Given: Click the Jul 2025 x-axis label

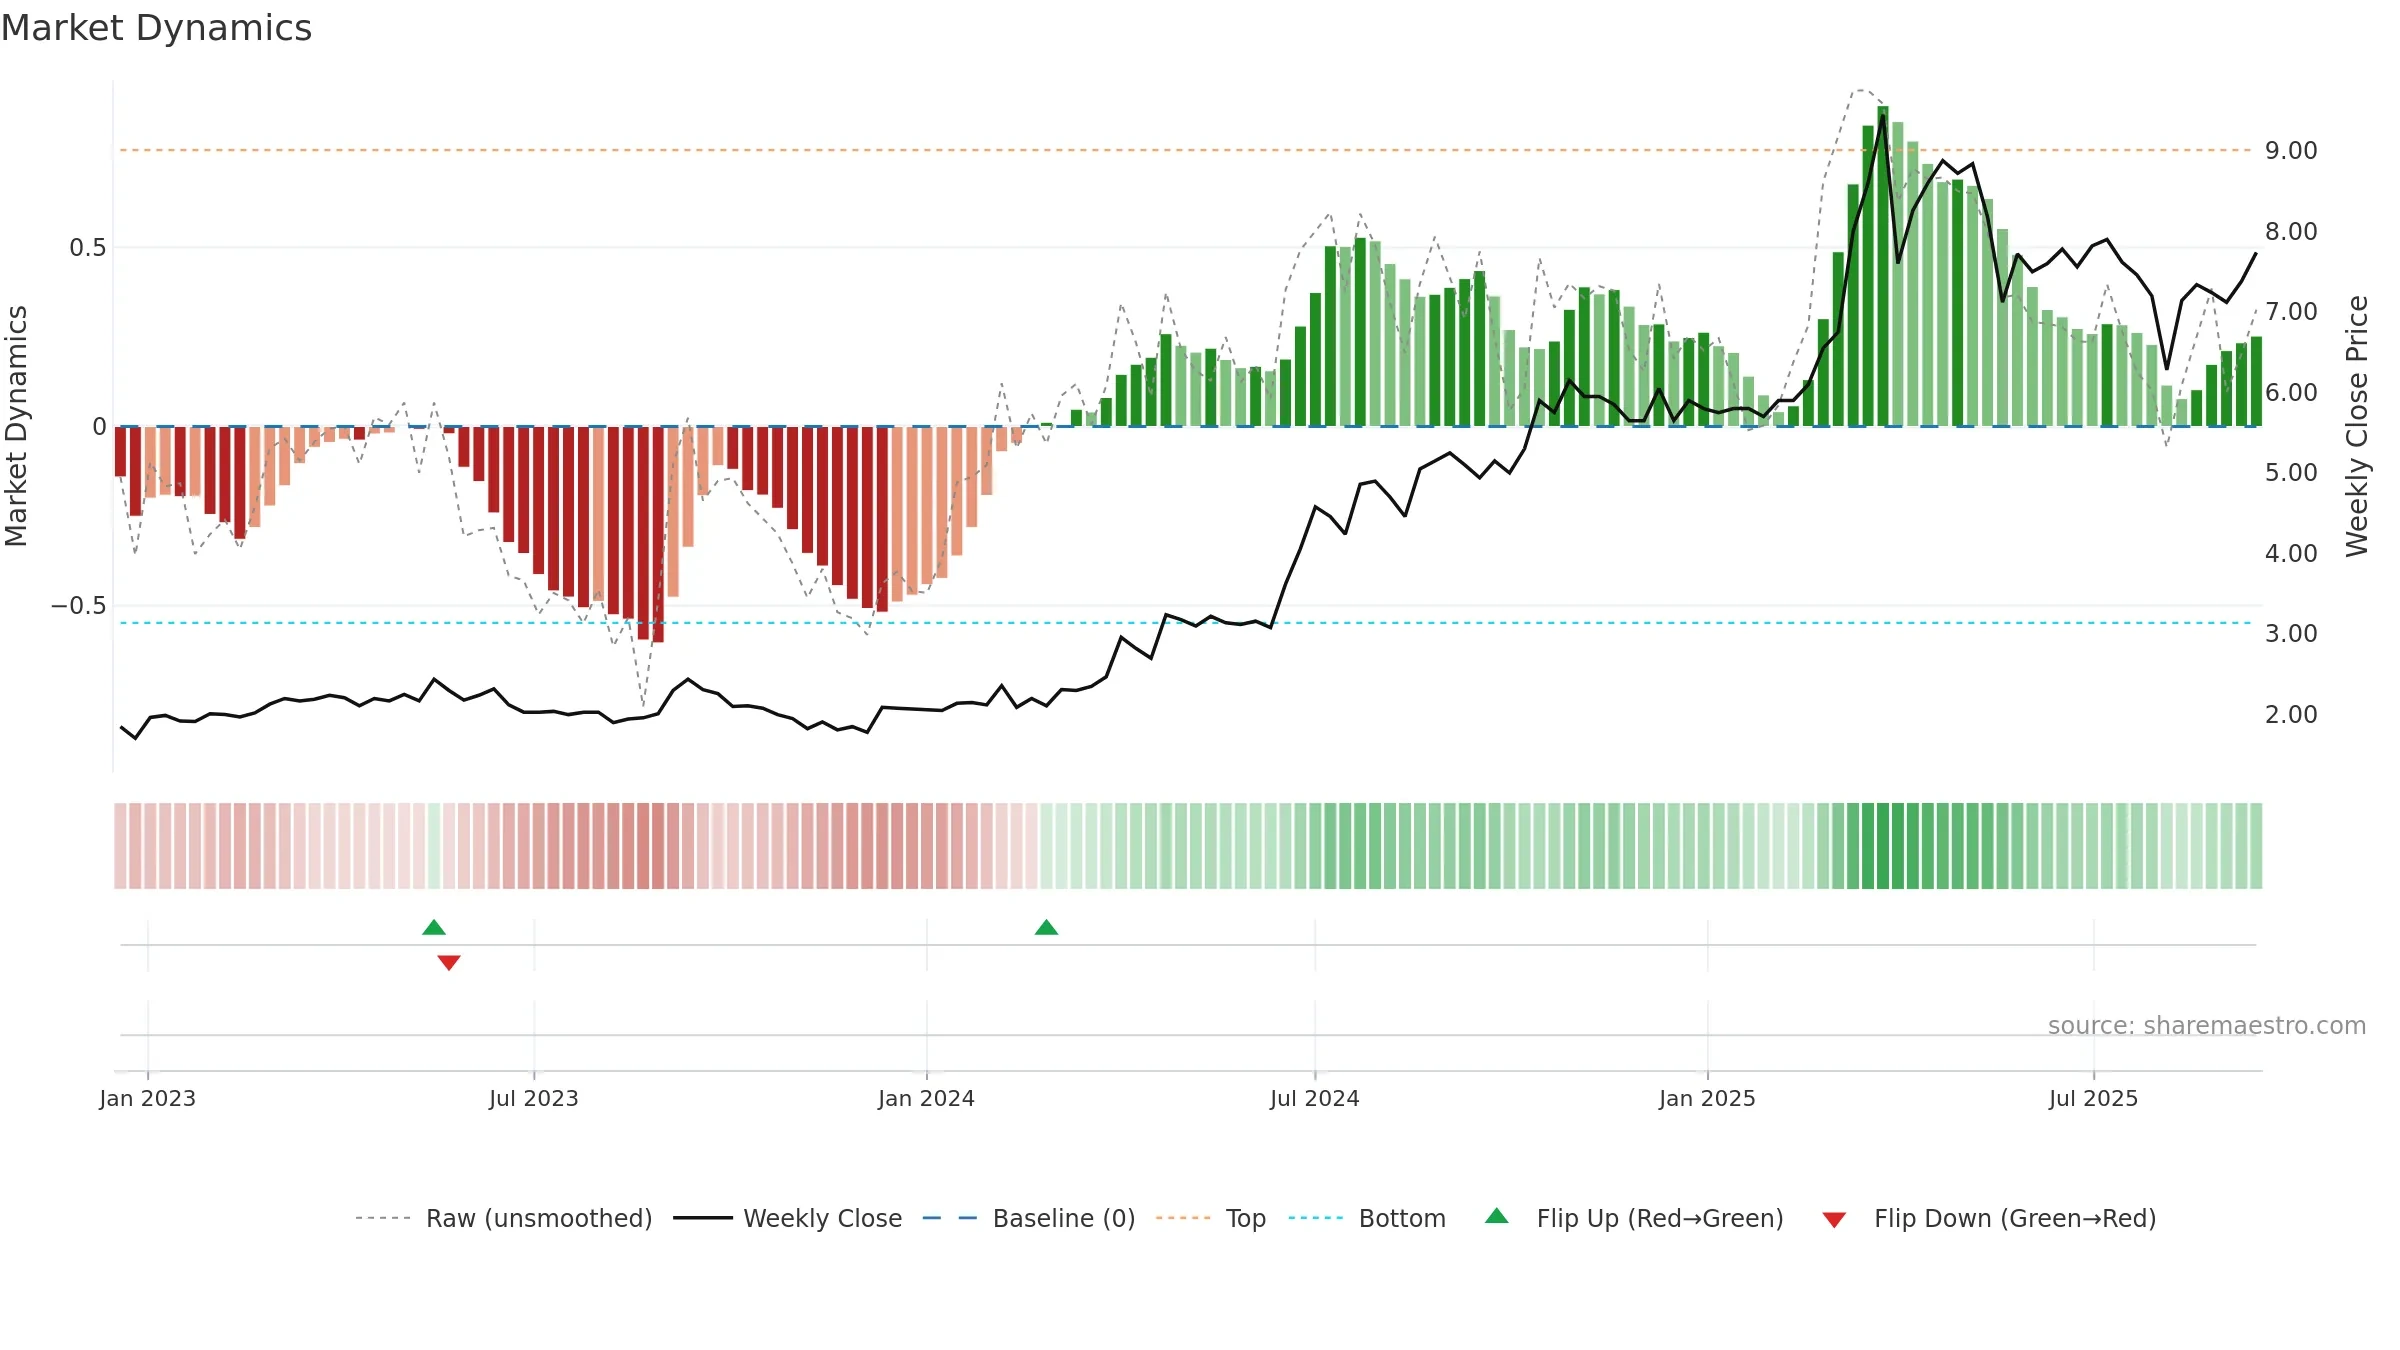Looking at the screenshot, I should pyautogui.click(x=2094, y=1098).
